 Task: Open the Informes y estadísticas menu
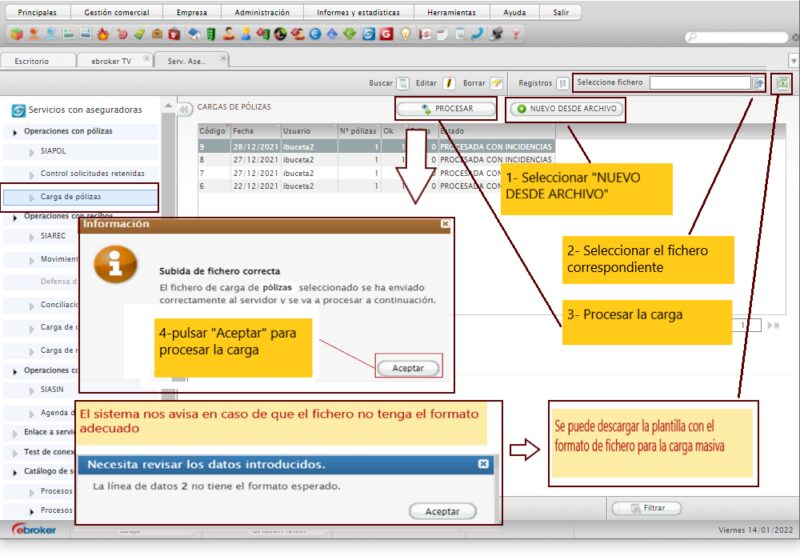pyautogui.click(x=357, y=13)
